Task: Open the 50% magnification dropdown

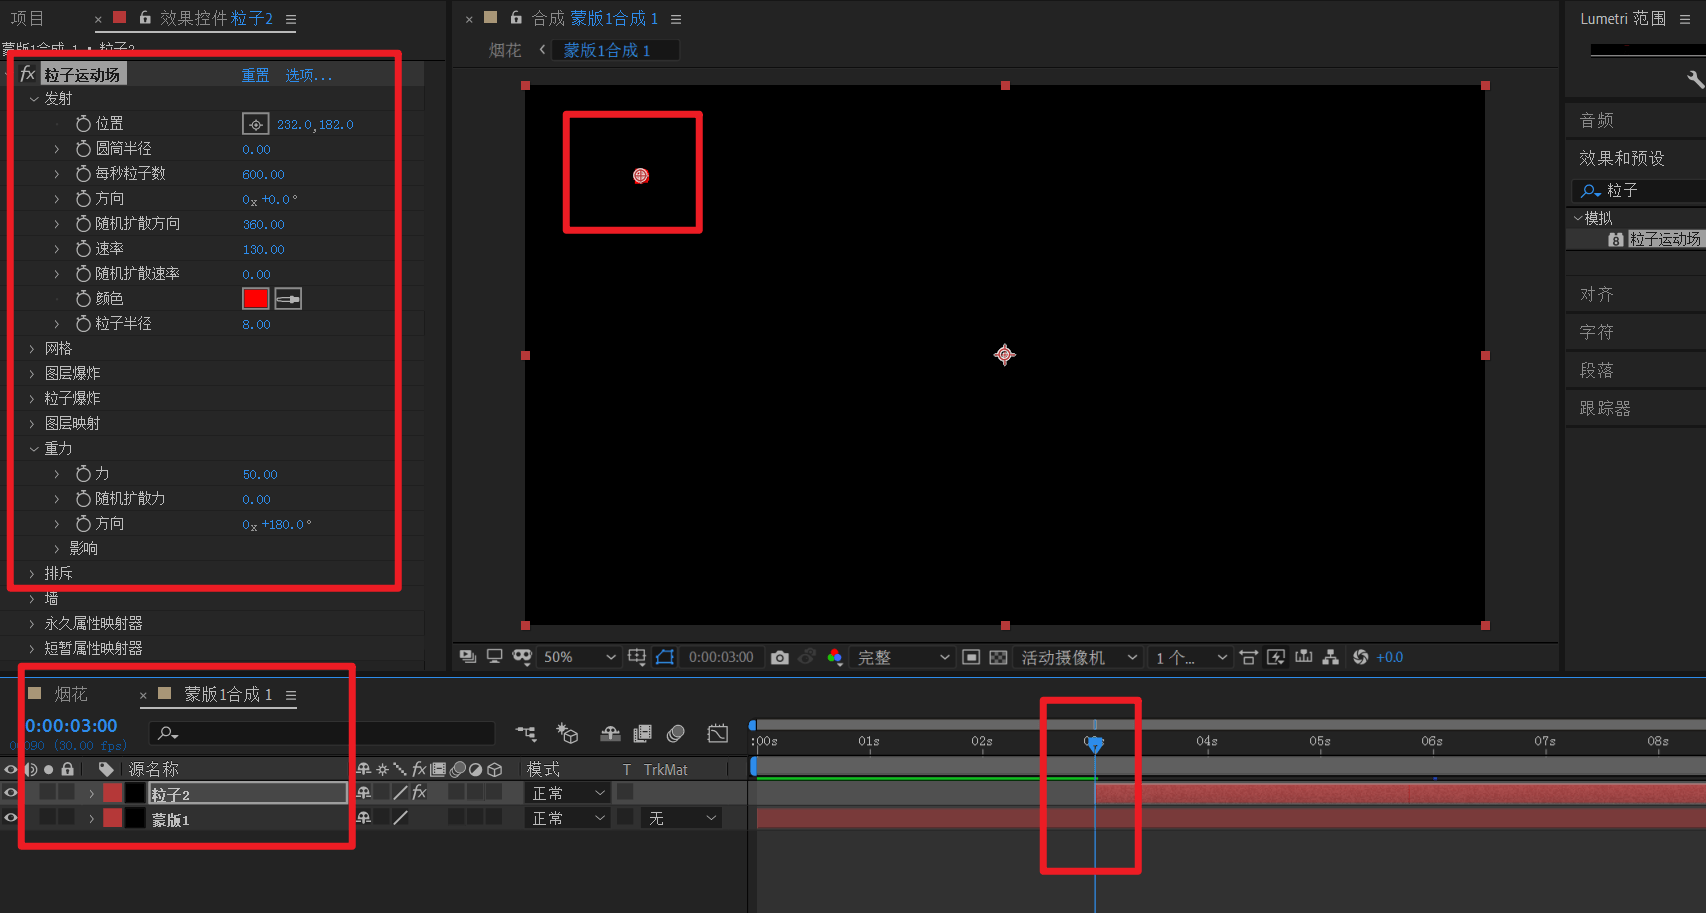Action: pos(579,657)
